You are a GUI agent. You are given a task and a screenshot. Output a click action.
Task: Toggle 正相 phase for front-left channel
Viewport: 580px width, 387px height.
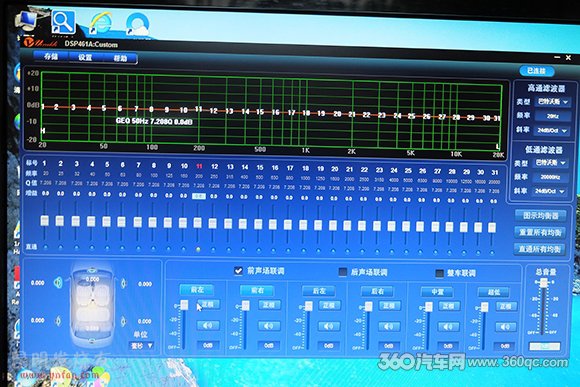pos(208,304)
